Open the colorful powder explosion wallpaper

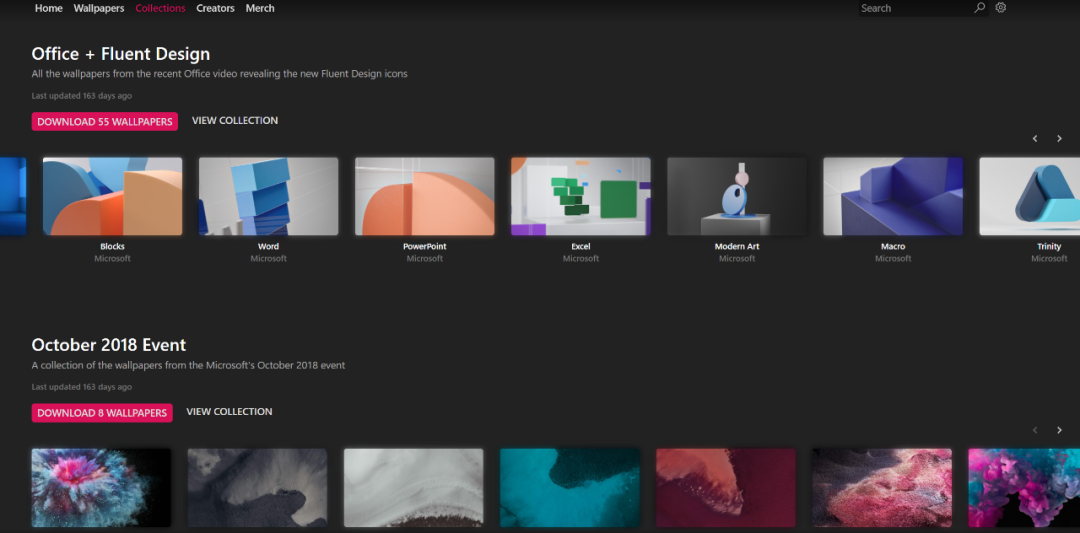coord(101,488)
